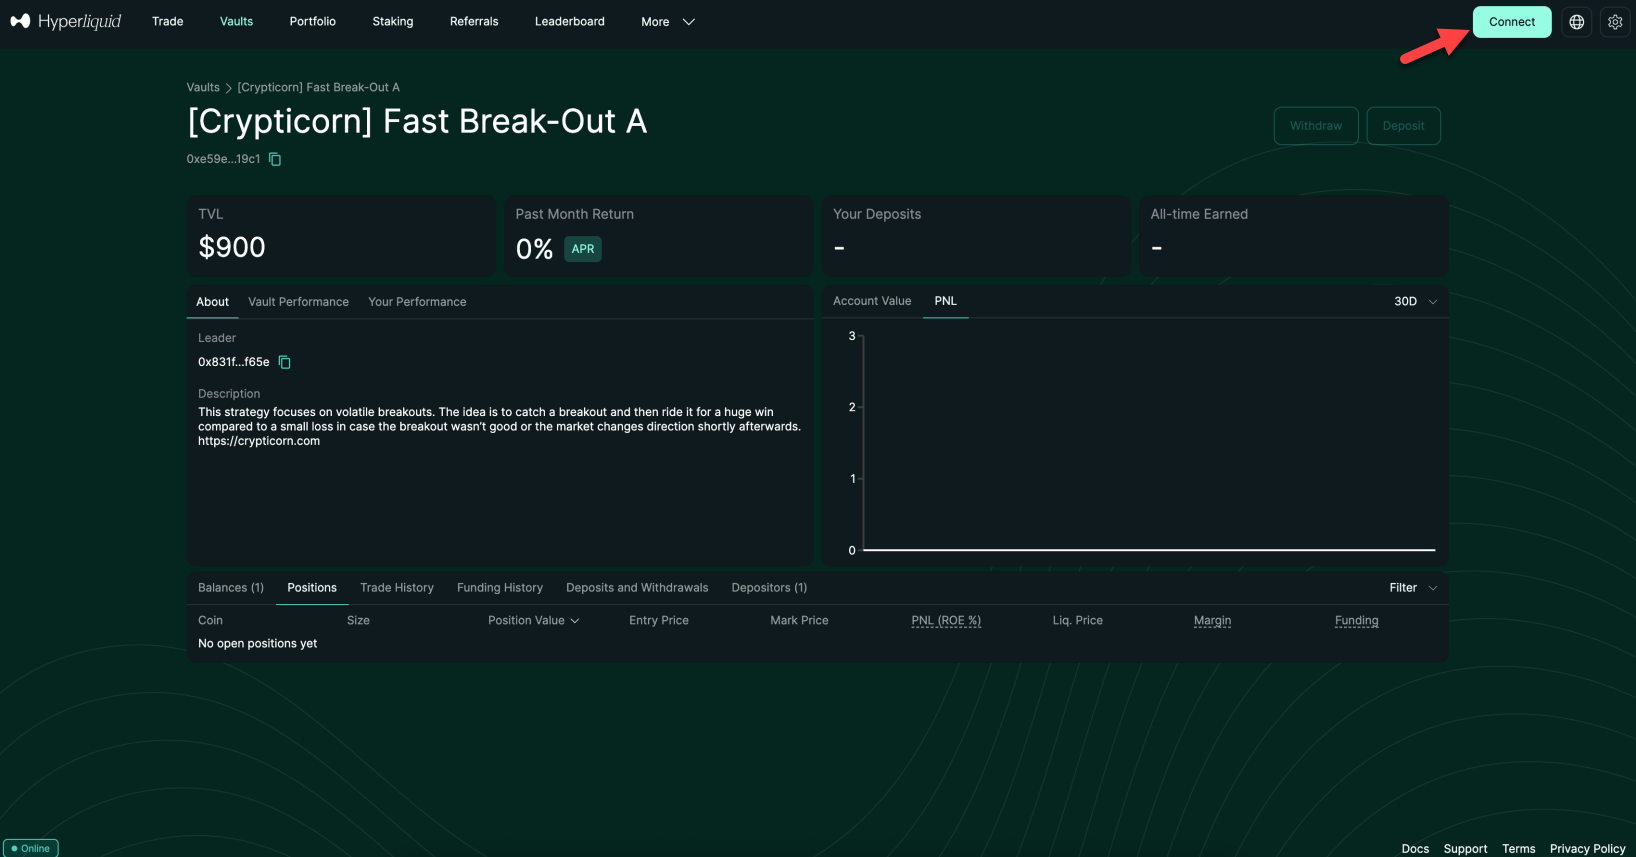The height and width of the screenshot is (857, 1636).
Task: Click the Online status indicator
Action: click(x=31, y=848)
